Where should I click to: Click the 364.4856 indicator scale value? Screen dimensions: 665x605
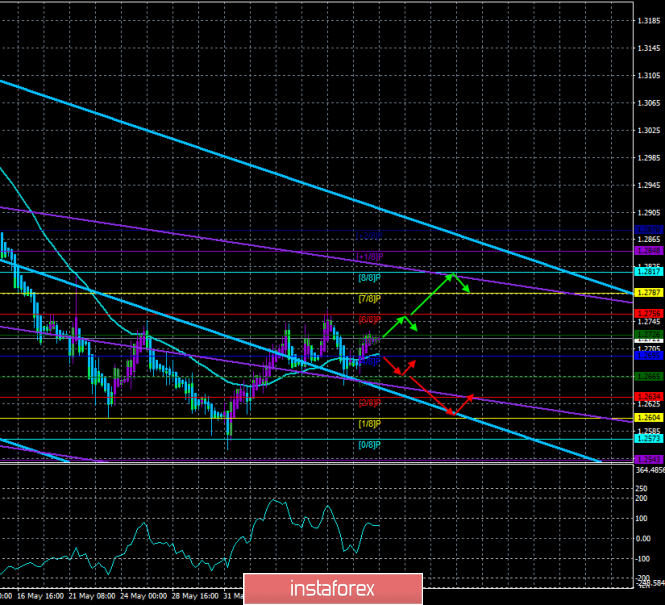650,470
